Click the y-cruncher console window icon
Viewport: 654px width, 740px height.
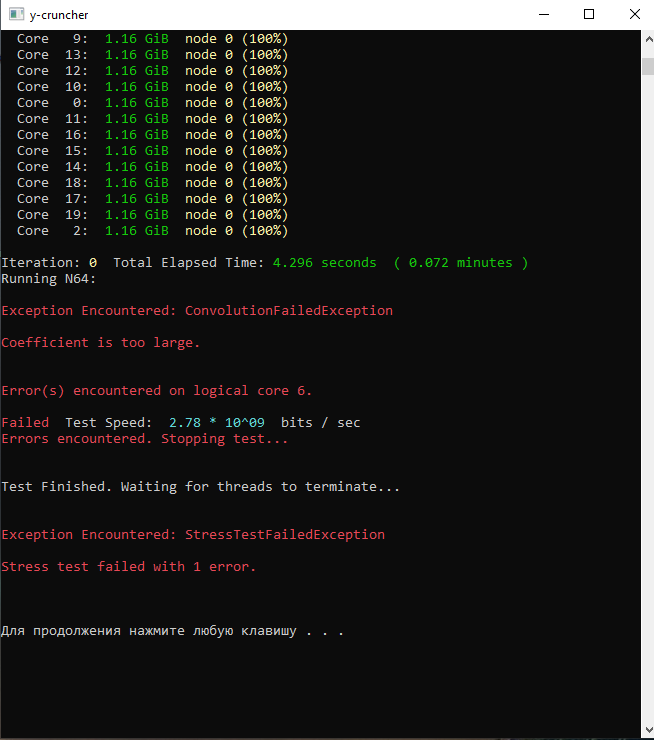(17, 14)
